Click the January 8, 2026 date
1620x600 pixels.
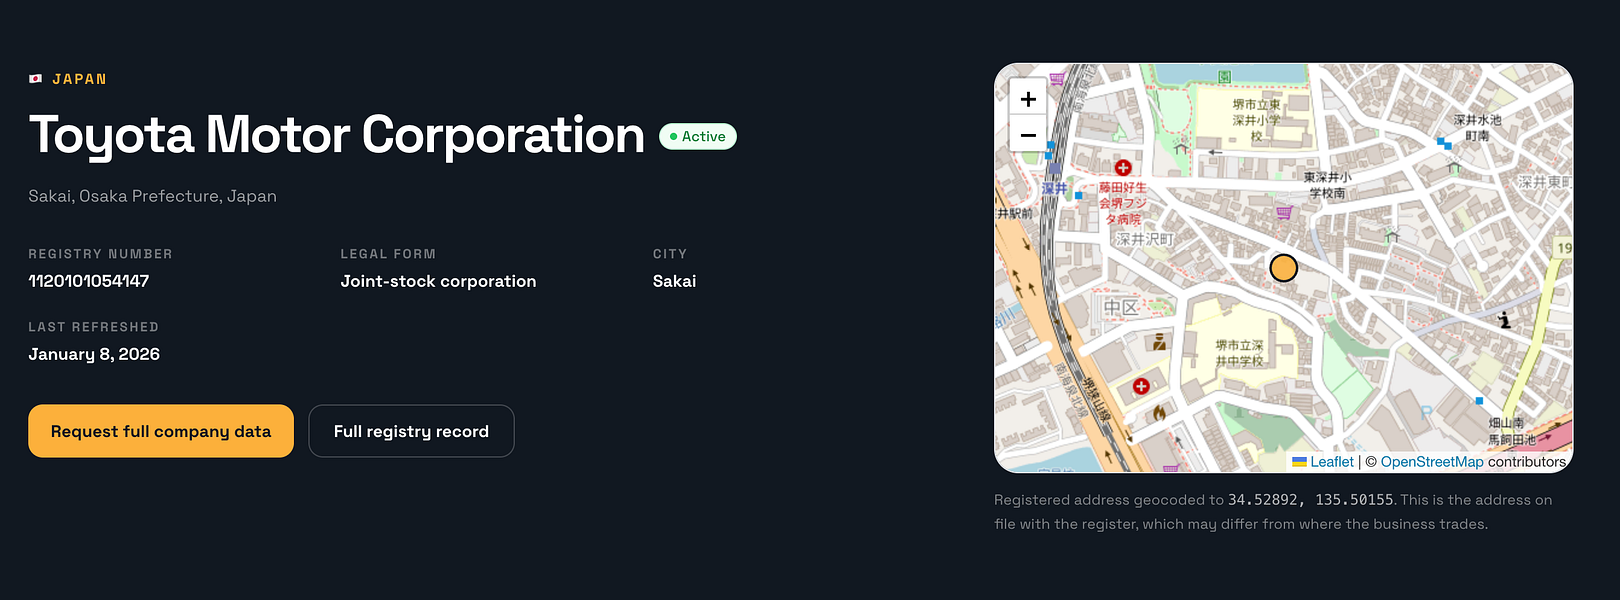coord(94,354)
